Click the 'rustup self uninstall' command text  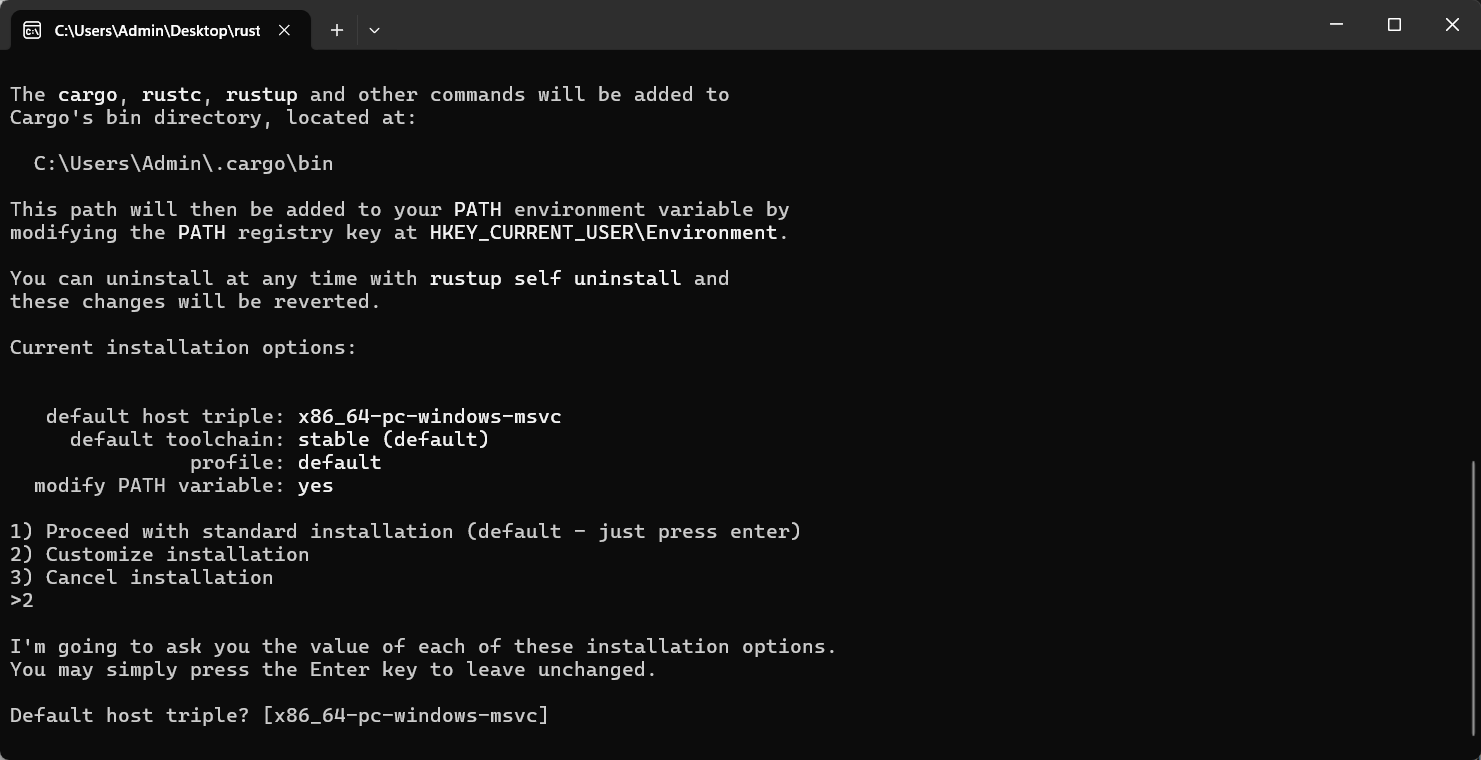coord(555,278)
